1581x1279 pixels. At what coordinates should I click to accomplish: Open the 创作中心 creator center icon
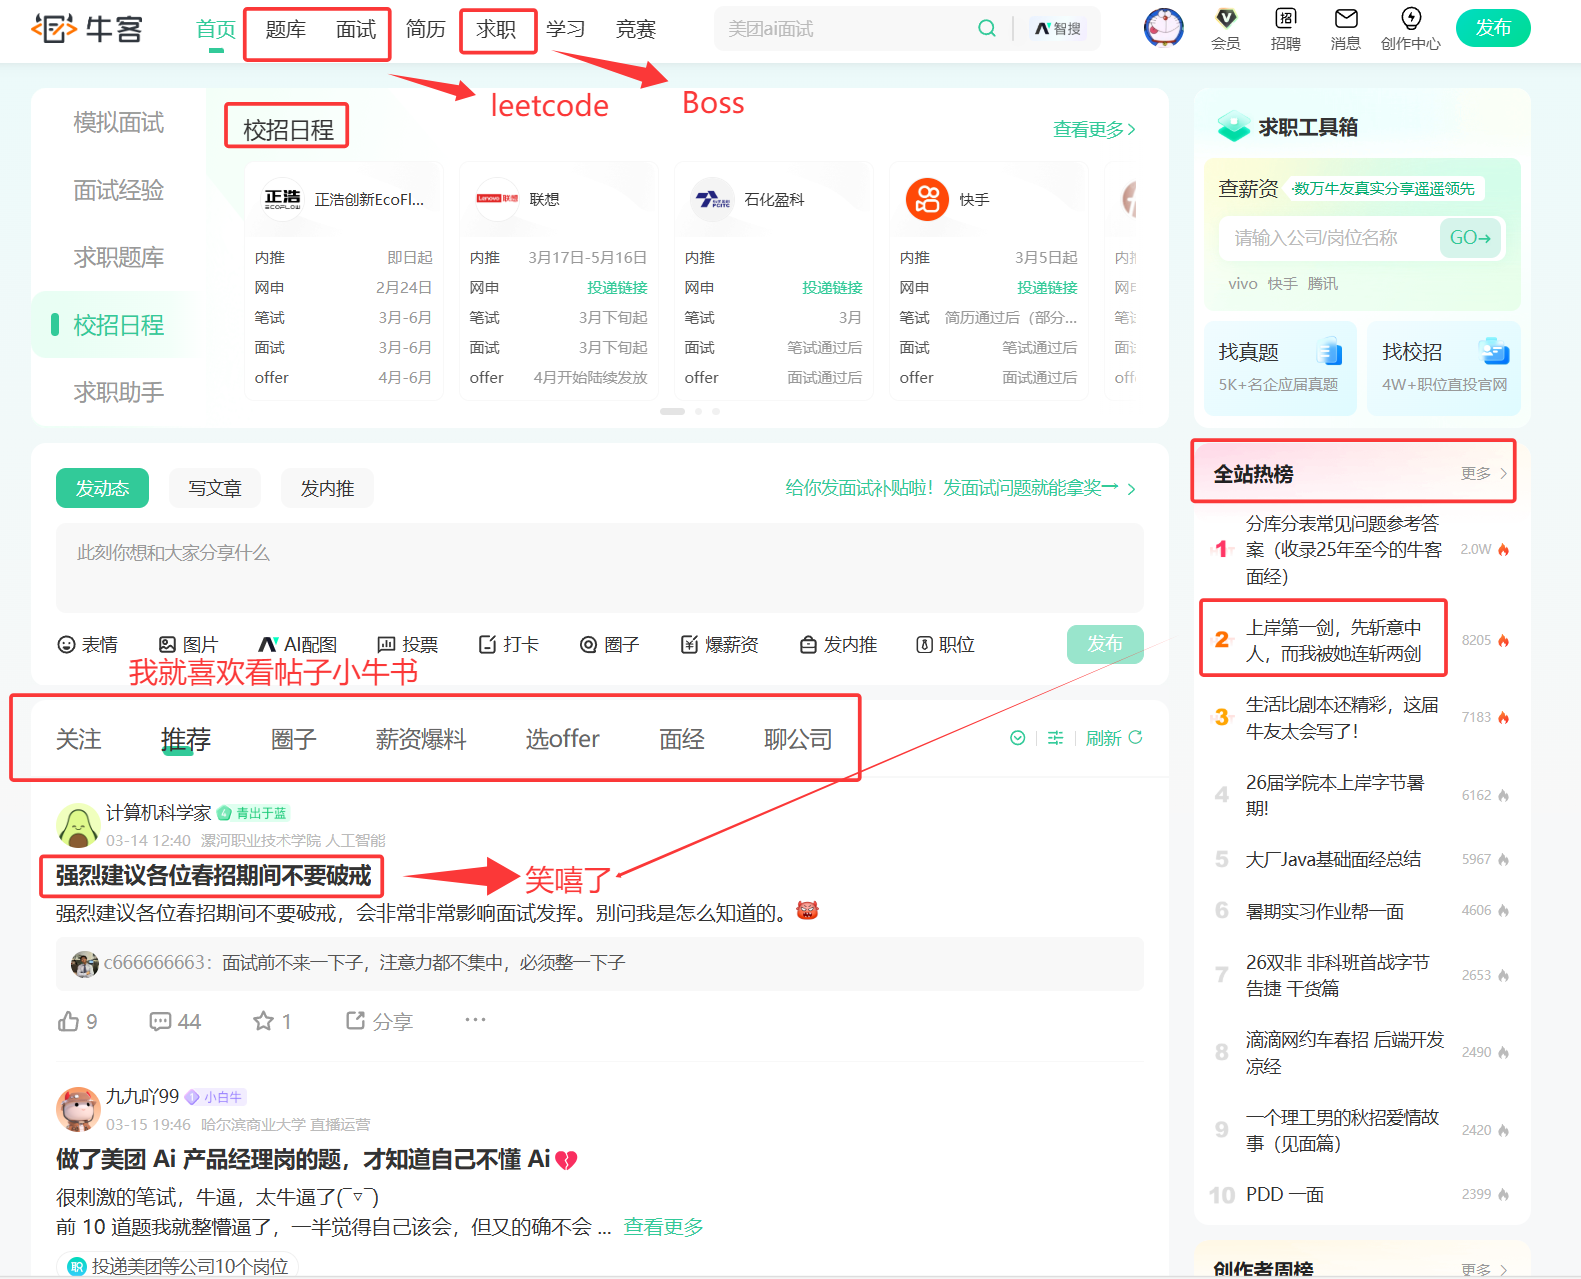(1410, 29)
